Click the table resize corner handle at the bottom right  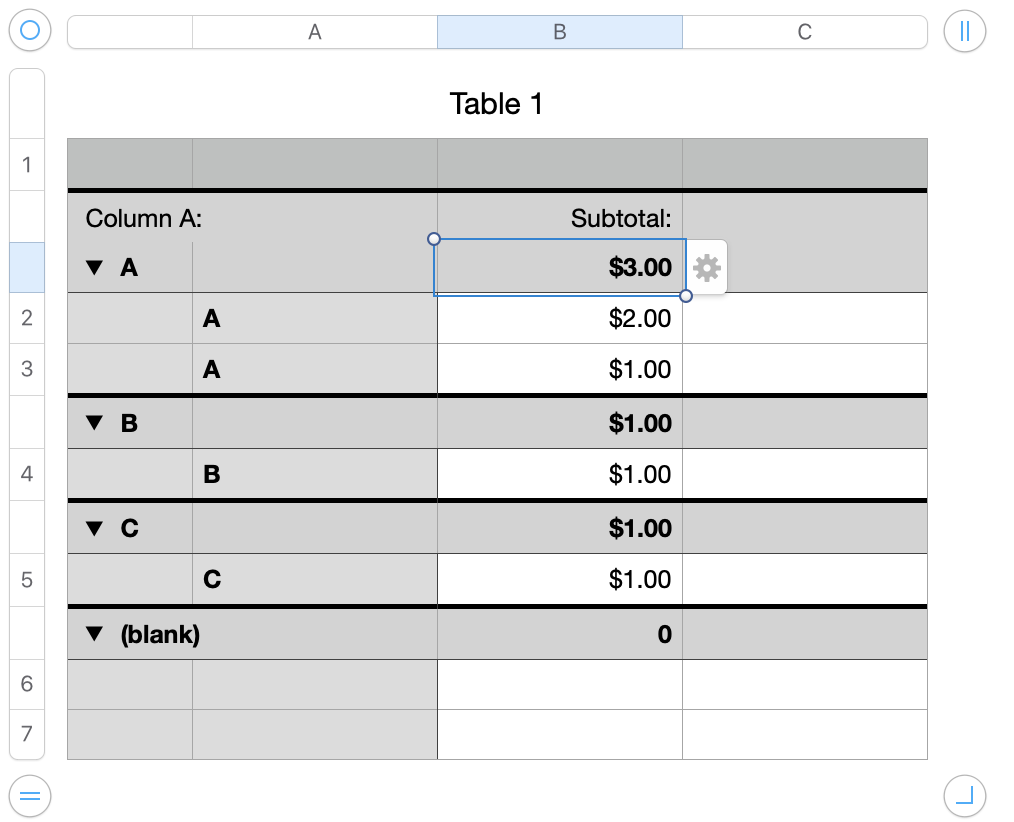[964, 796]
